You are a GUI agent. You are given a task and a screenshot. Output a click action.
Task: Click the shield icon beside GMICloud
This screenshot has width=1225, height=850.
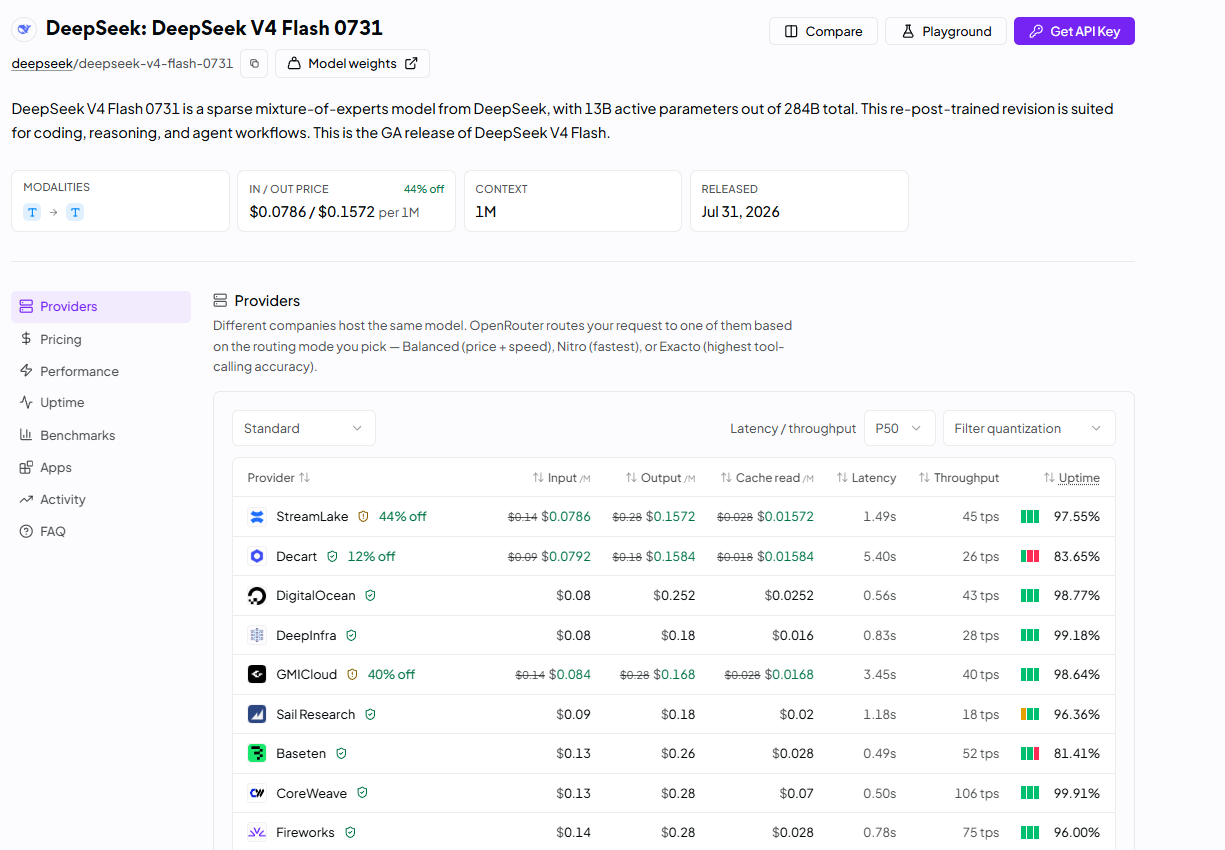[x=352, y=675]
